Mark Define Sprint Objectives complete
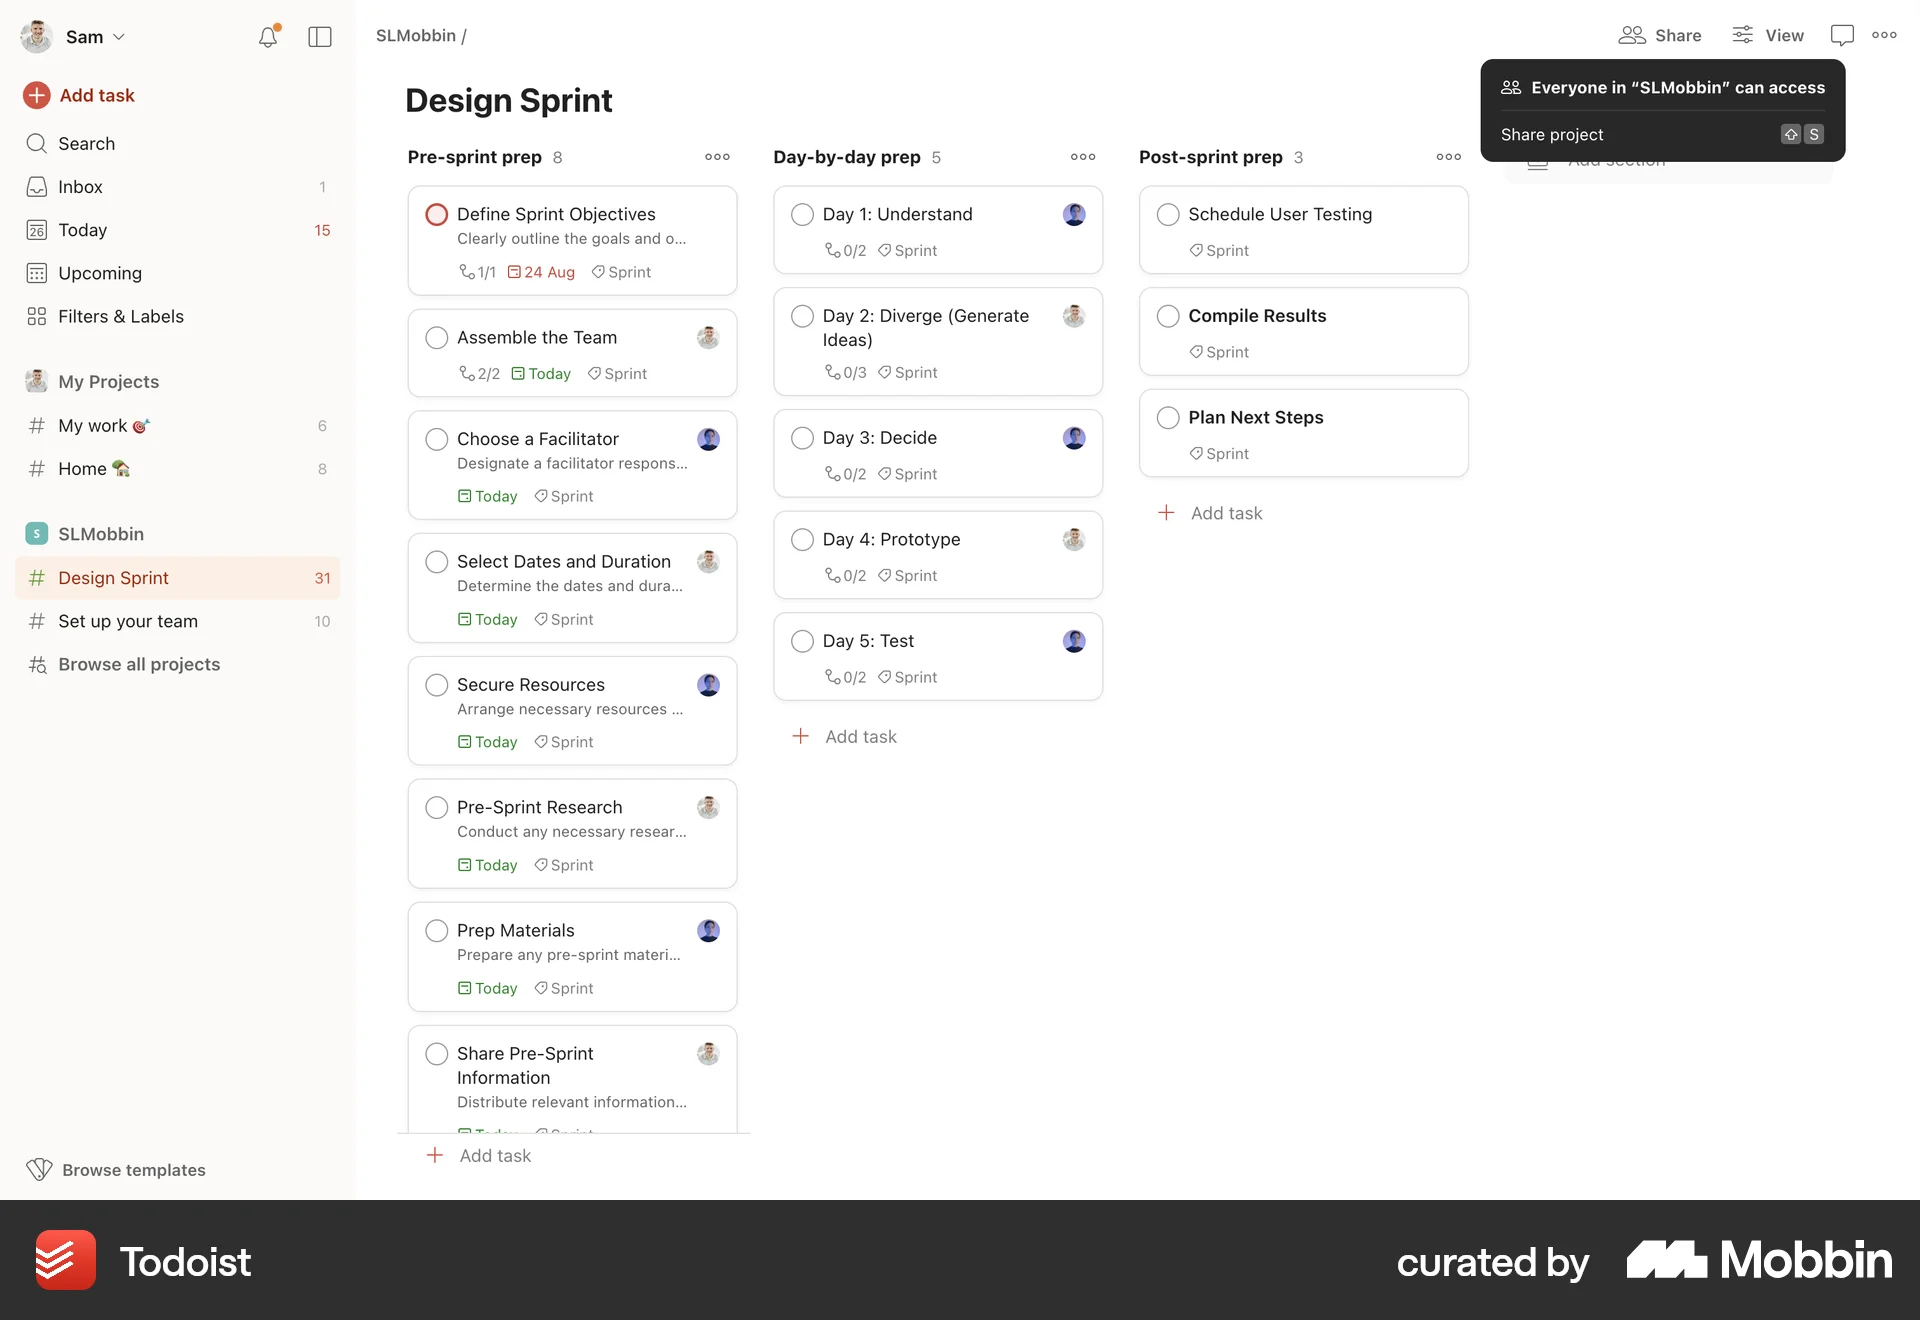 [x=436, y=214]
